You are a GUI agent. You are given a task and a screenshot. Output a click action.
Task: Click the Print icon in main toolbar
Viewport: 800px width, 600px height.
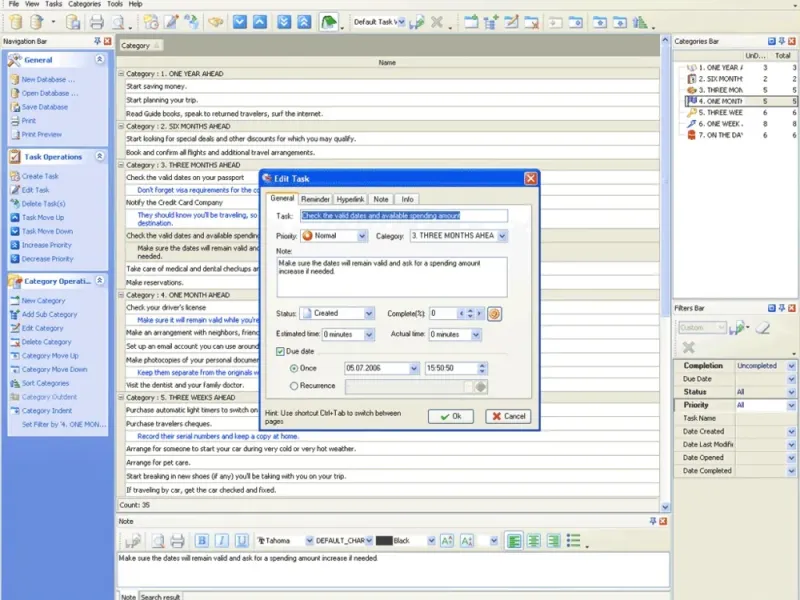tap(97, 21)
